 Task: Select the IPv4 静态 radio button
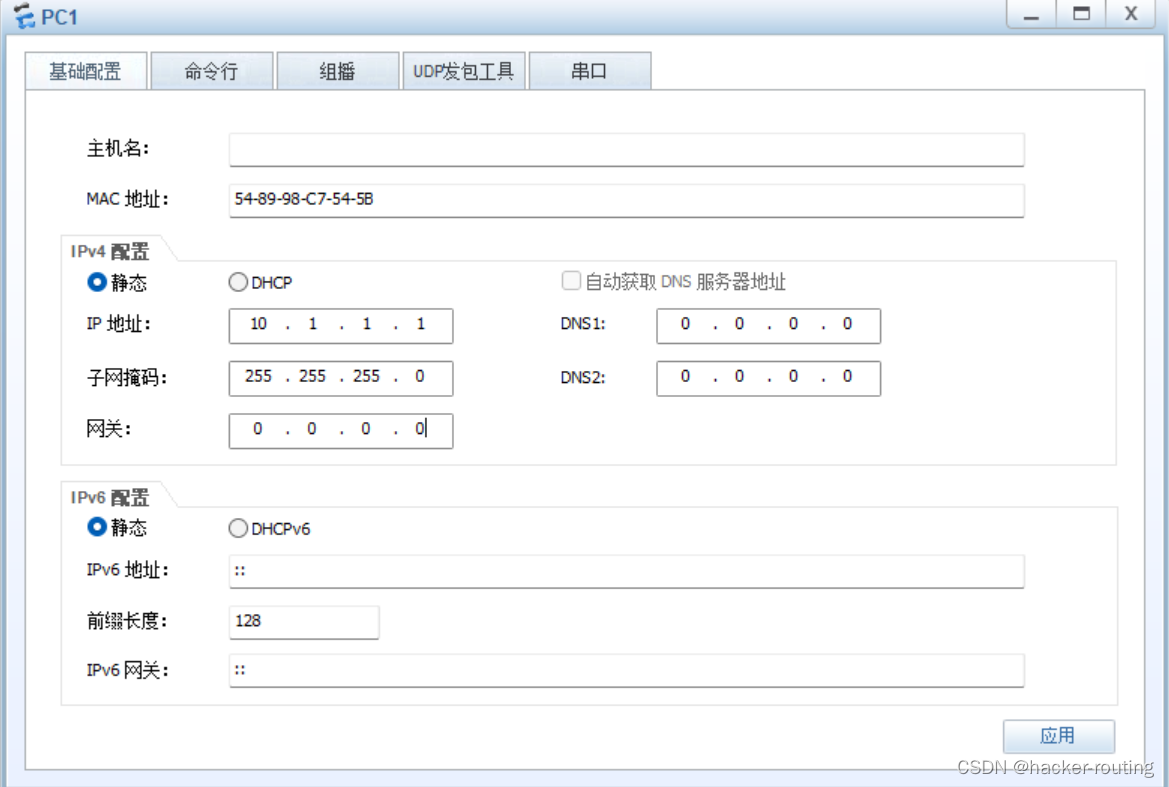tap(97, 282)
